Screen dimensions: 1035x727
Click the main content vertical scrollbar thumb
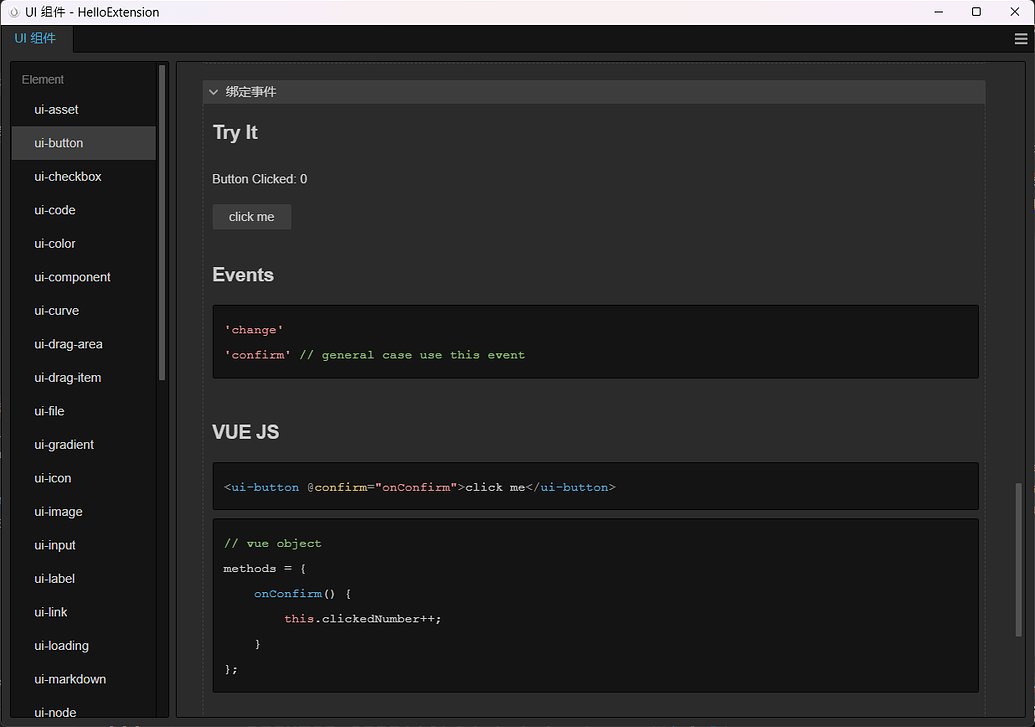coord(1019,560)
